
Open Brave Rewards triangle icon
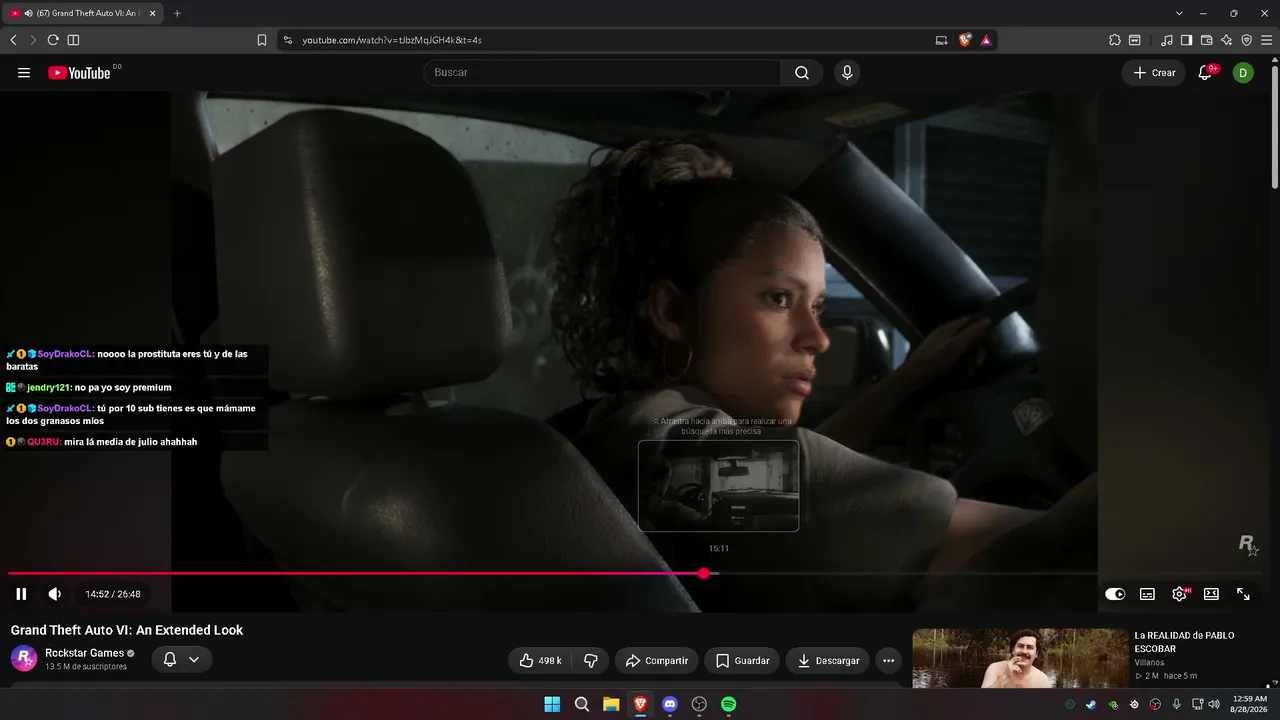987,40
